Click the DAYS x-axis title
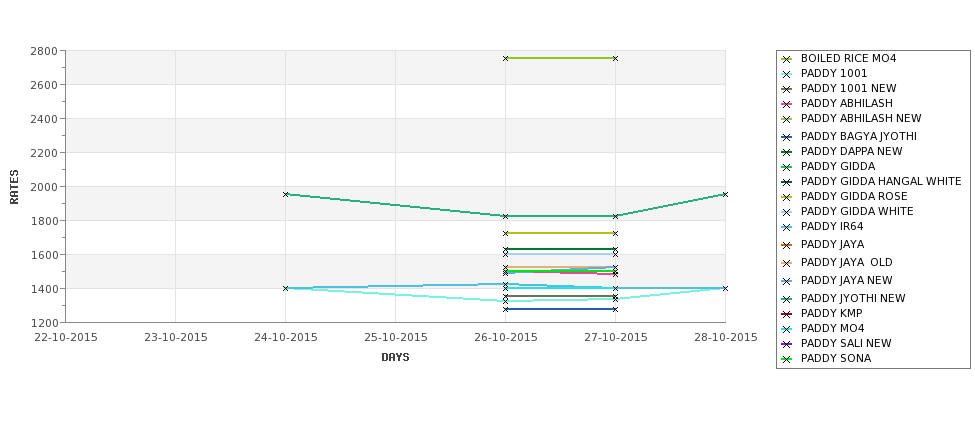 pyautogui.click(x=395, y=358)
